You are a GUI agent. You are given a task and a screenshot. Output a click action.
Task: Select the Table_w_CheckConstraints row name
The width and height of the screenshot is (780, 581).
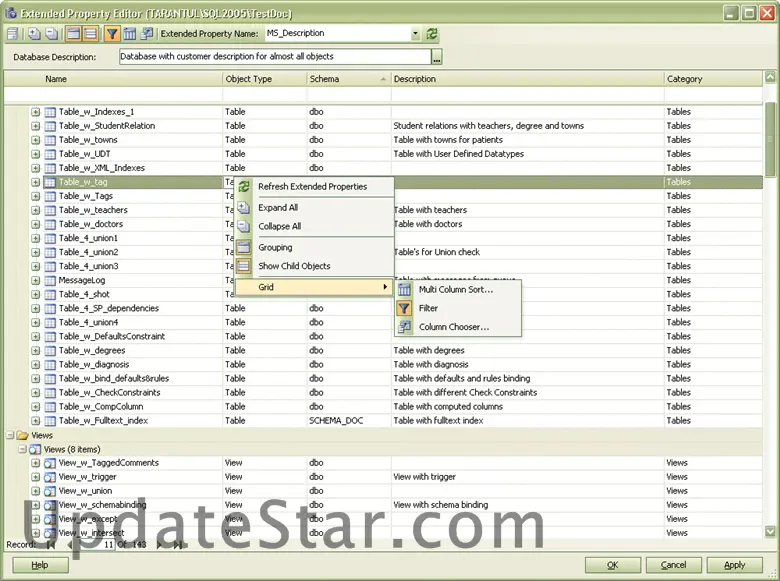coord(109,392)
